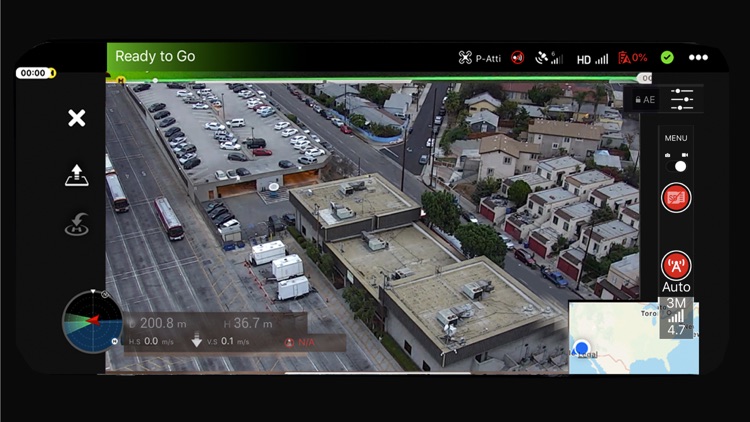Tap the height 36.7 m readout
750x422 pixels.
tap(248, 323)
